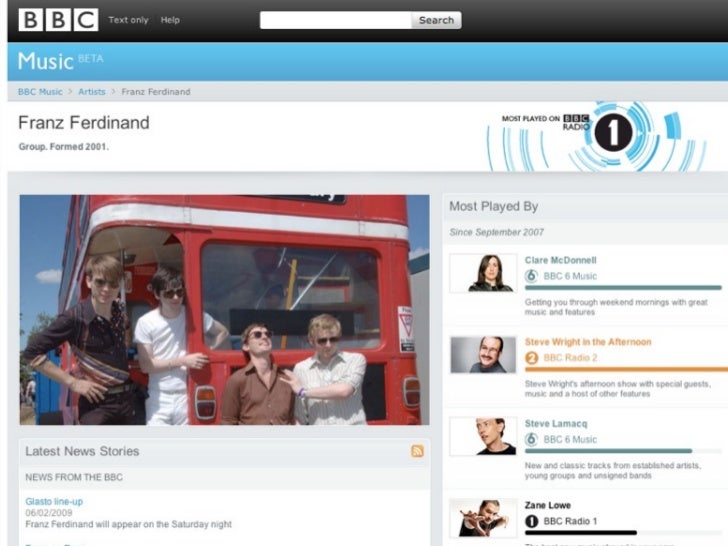Open the BBC Radio 2 station link
The image size is (728, 546).
(570, 358)
